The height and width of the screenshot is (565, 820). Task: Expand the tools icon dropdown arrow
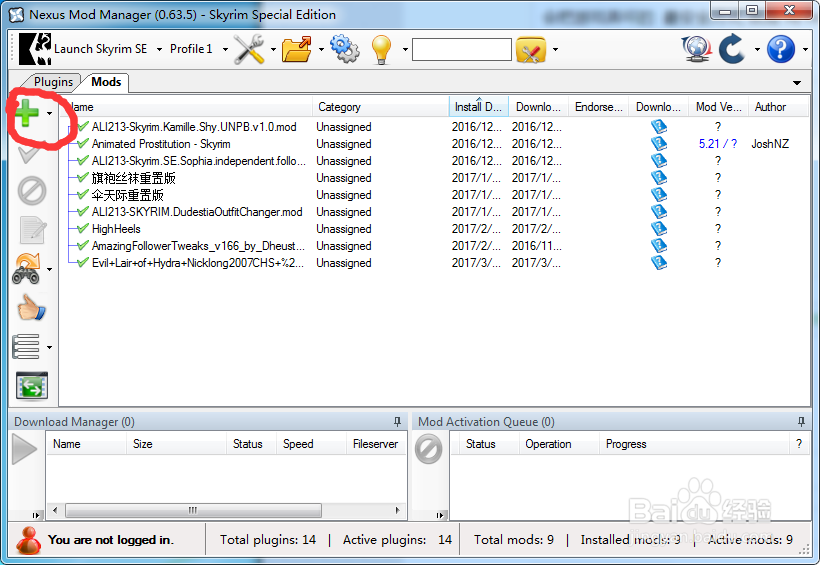(x=273, y=50)
